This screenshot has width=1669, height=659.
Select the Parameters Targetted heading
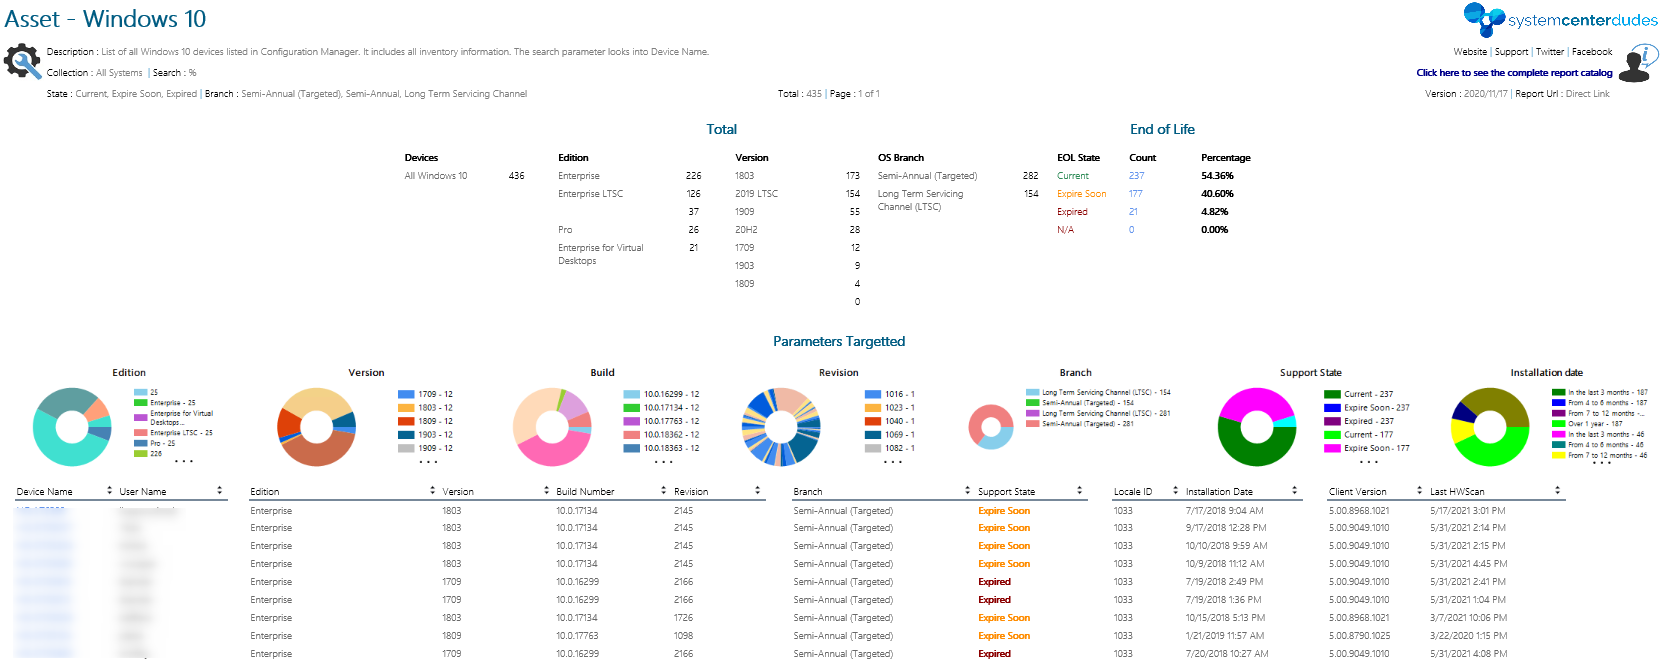pyautogui.click(x=839, y=341)
